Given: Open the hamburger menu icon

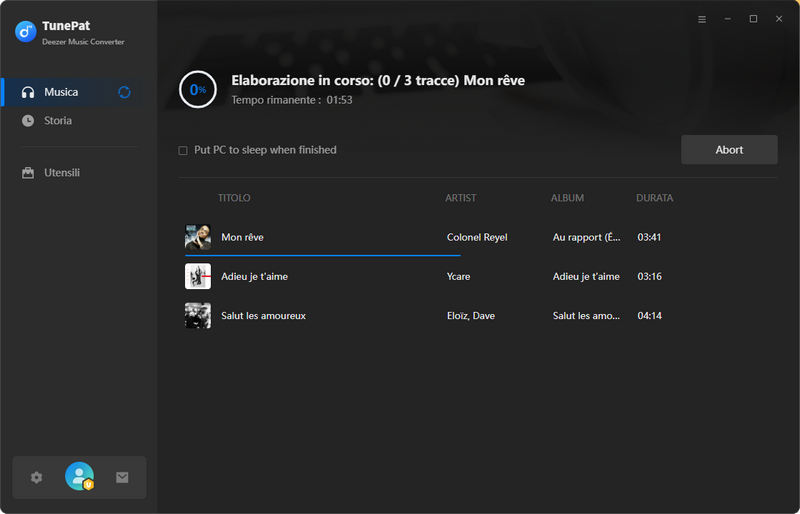Looking at the screenshot, I should [702, 19].
